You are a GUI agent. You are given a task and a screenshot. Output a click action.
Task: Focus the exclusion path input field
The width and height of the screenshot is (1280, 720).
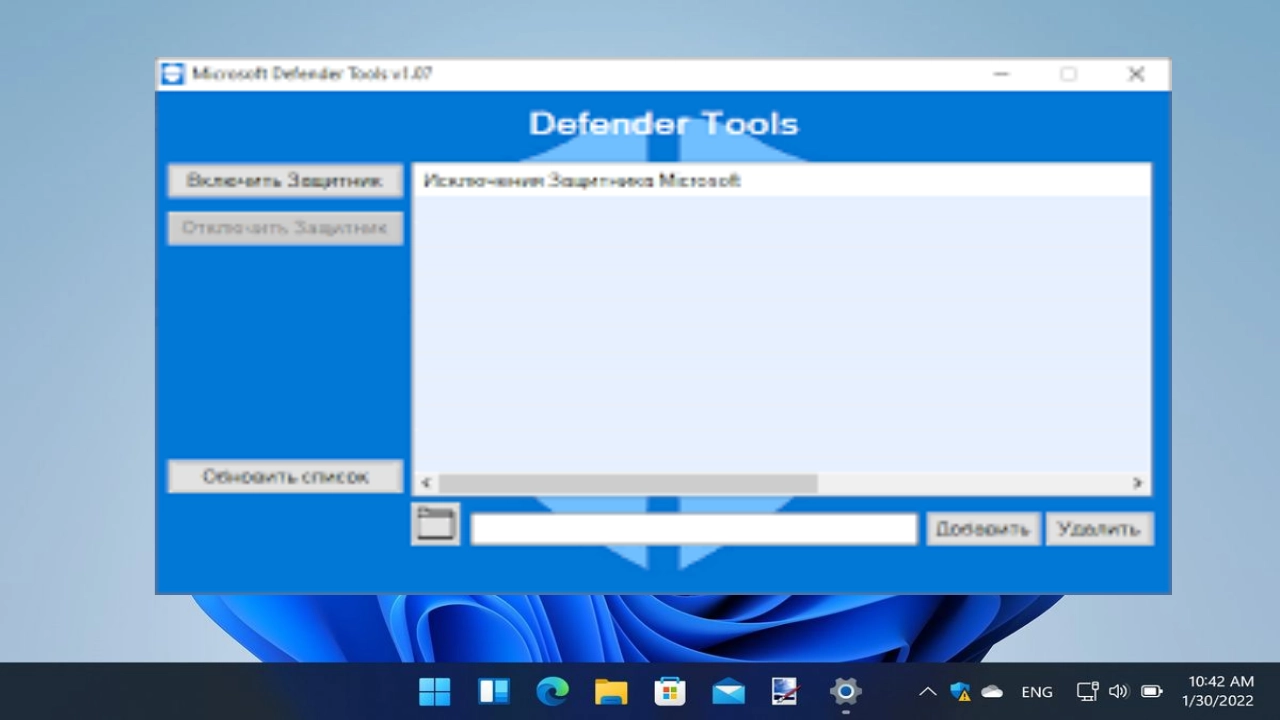coord(693,529)
